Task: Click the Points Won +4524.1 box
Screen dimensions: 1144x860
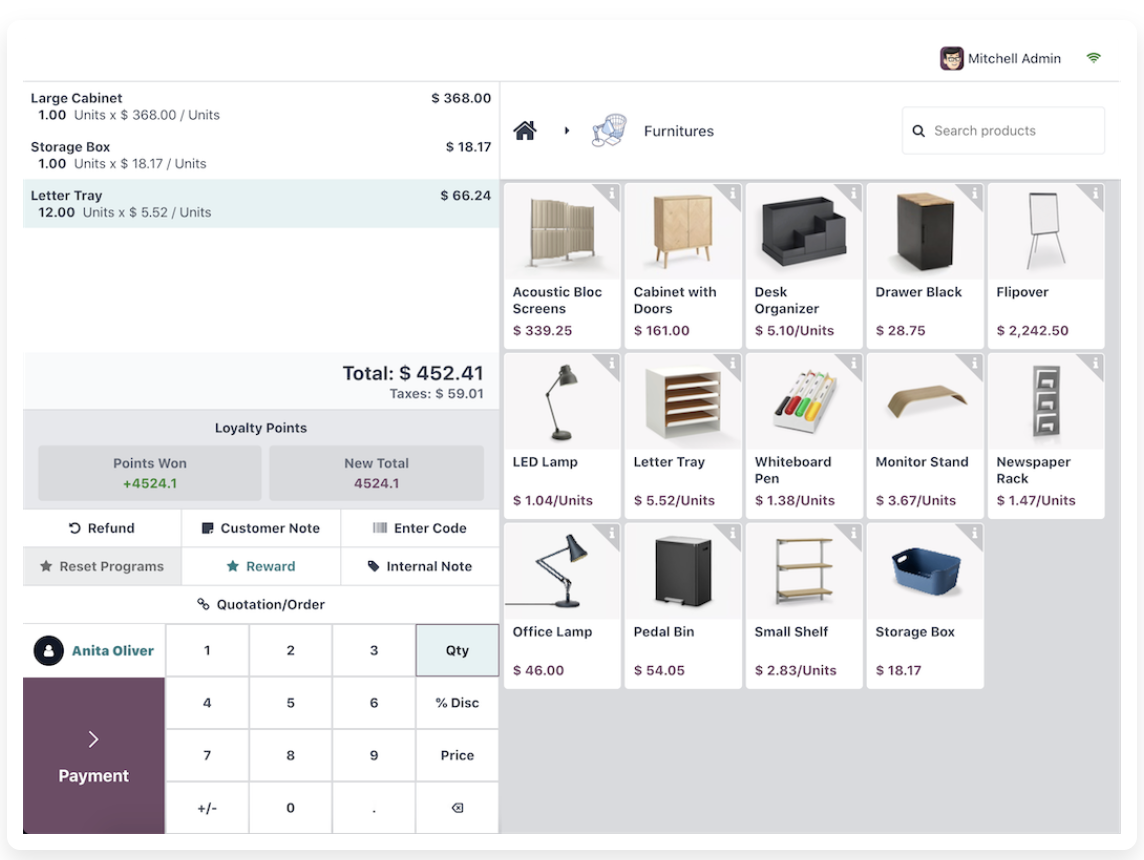Action: 150,473
